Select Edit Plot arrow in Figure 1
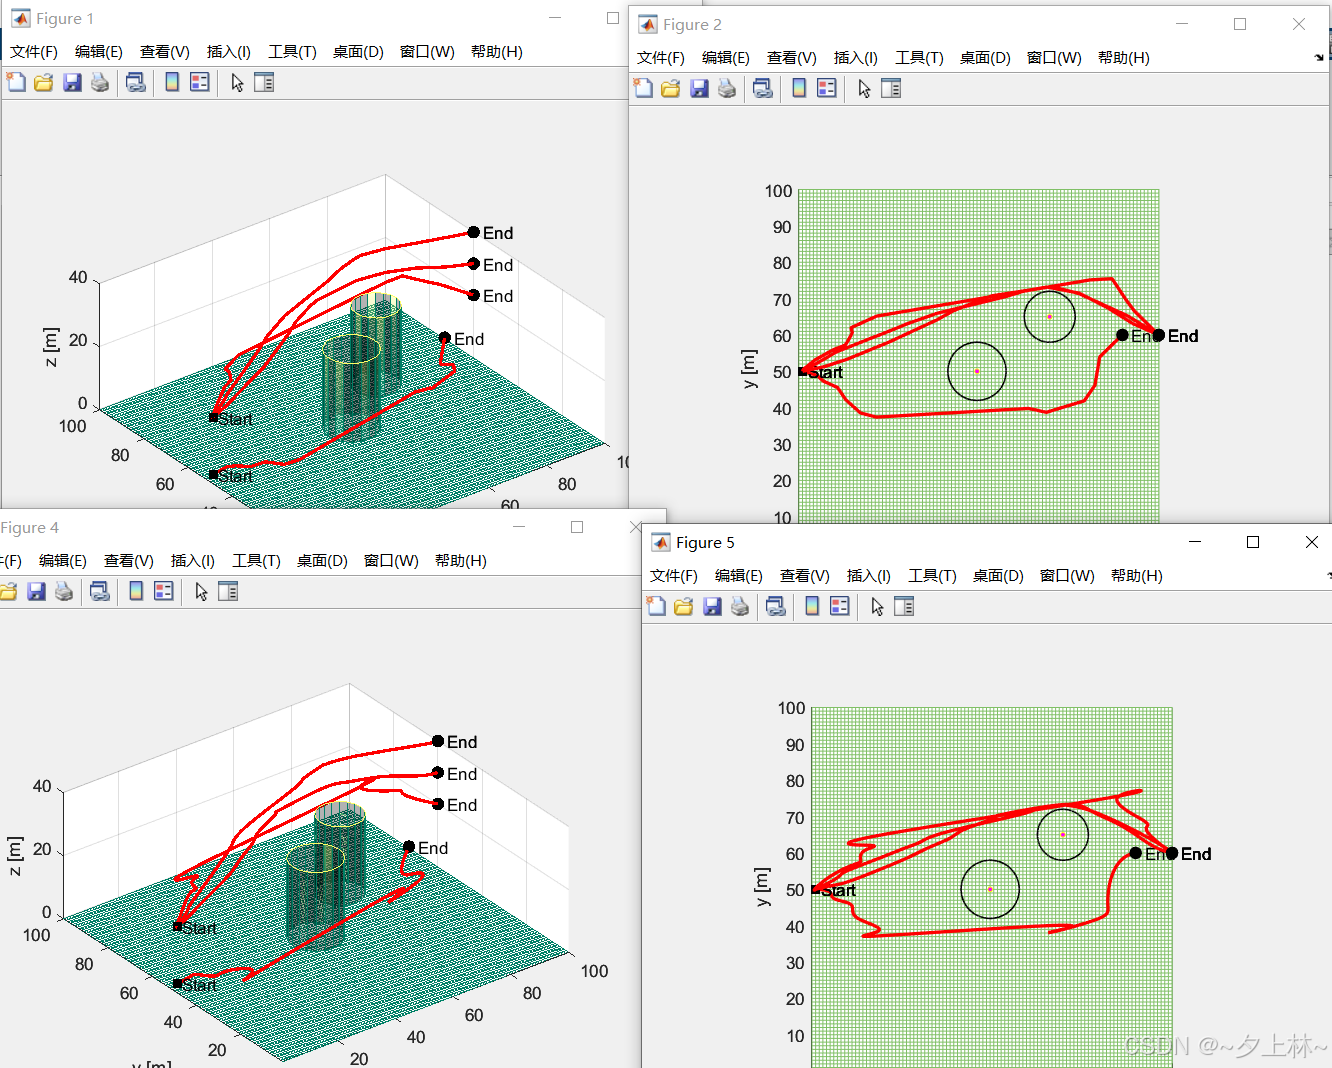1332x1068 pixels. [237, 82]
